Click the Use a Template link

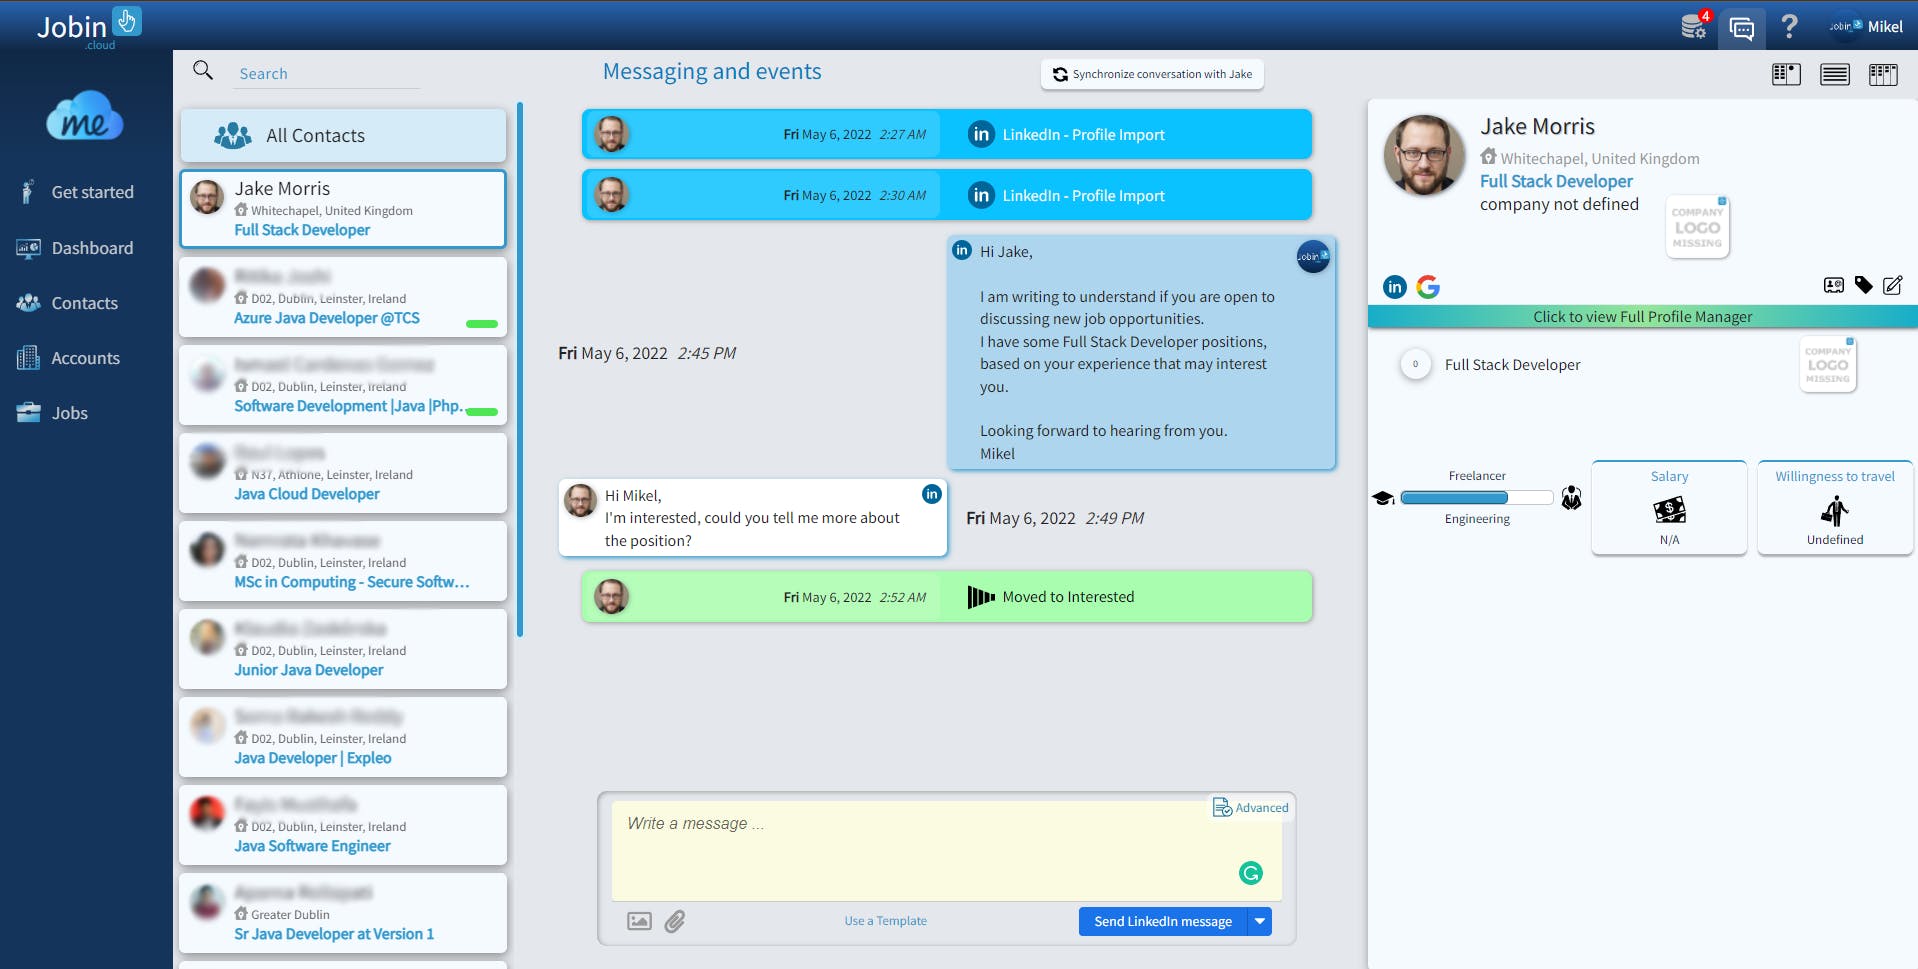[x=885, y=921]
